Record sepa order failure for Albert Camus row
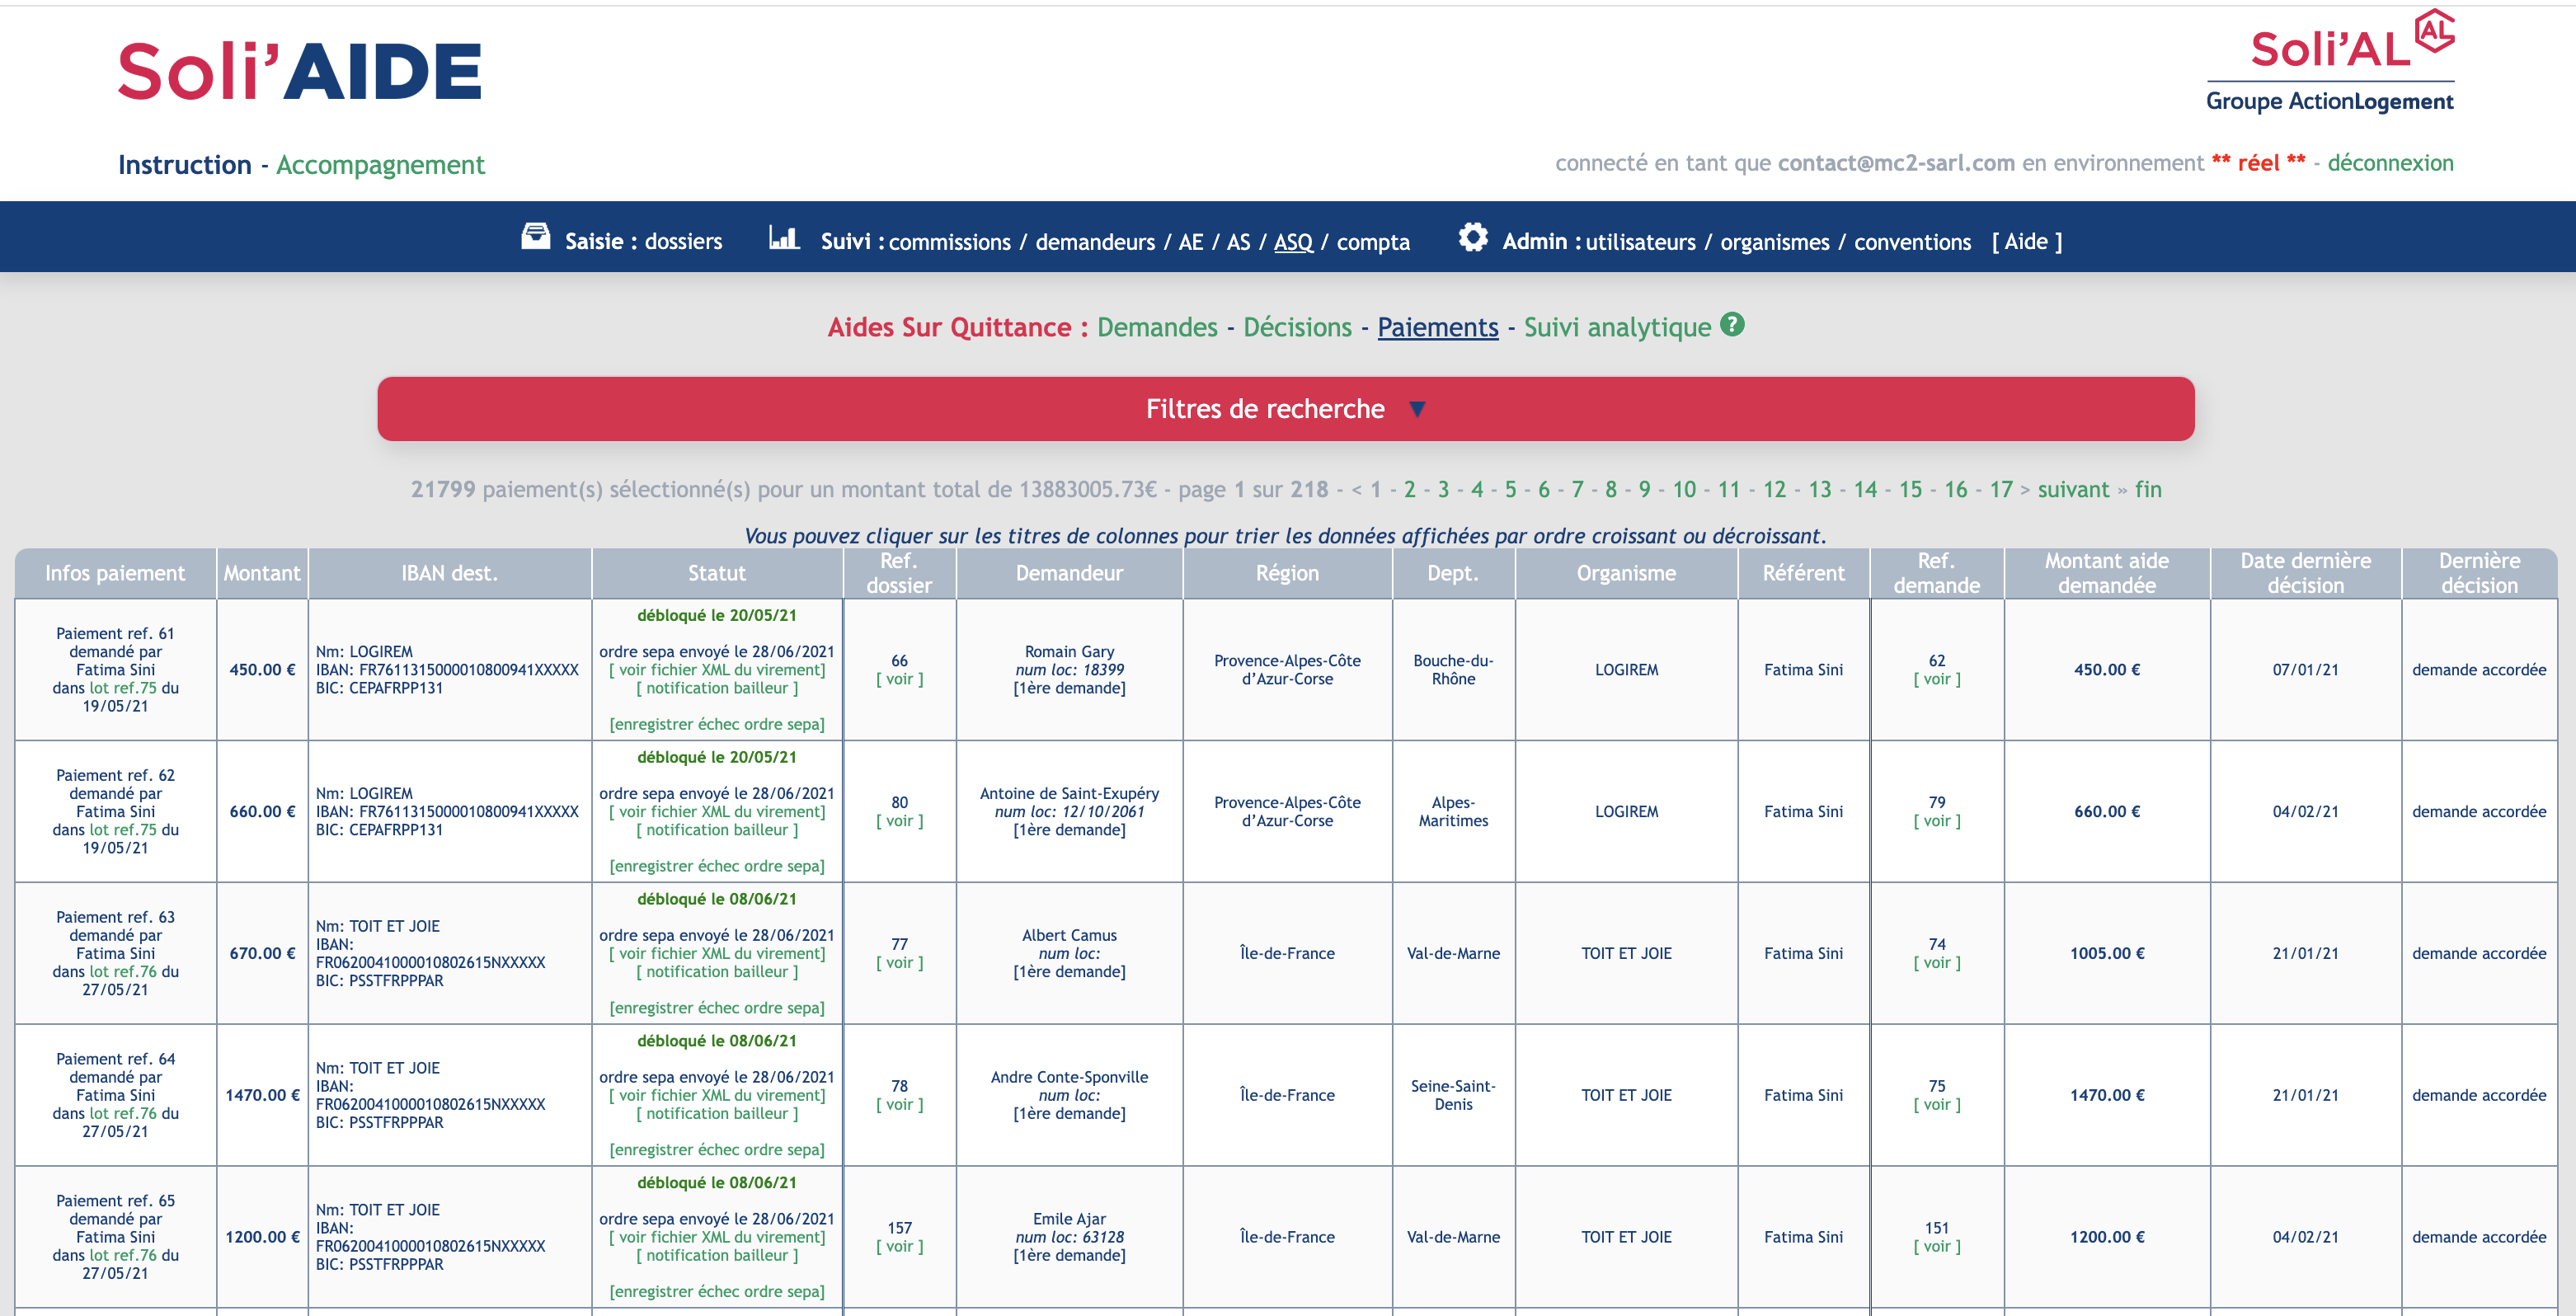 click(x=717, y=1008)
